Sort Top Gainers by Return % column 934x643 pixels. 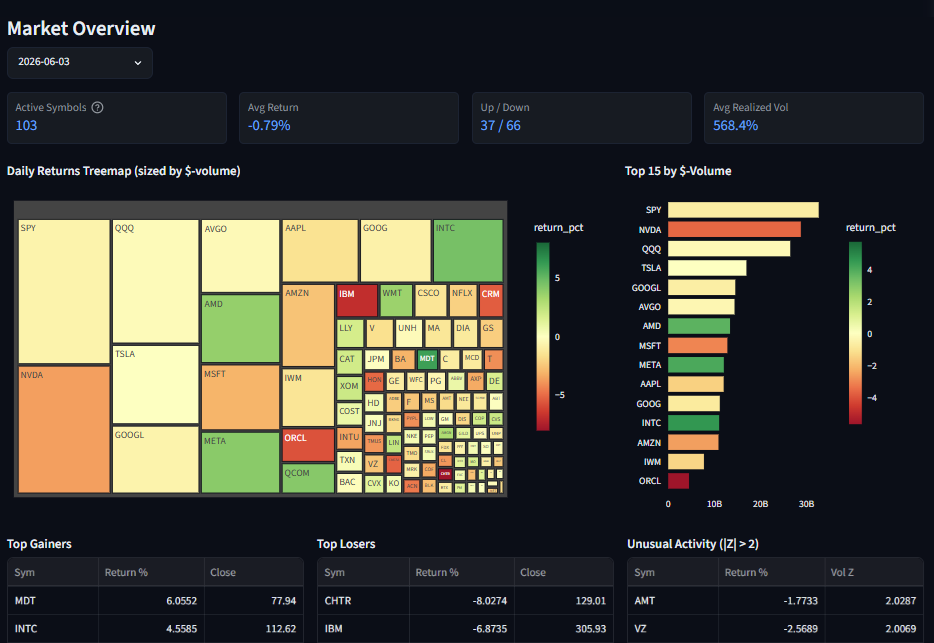[151, 573]
